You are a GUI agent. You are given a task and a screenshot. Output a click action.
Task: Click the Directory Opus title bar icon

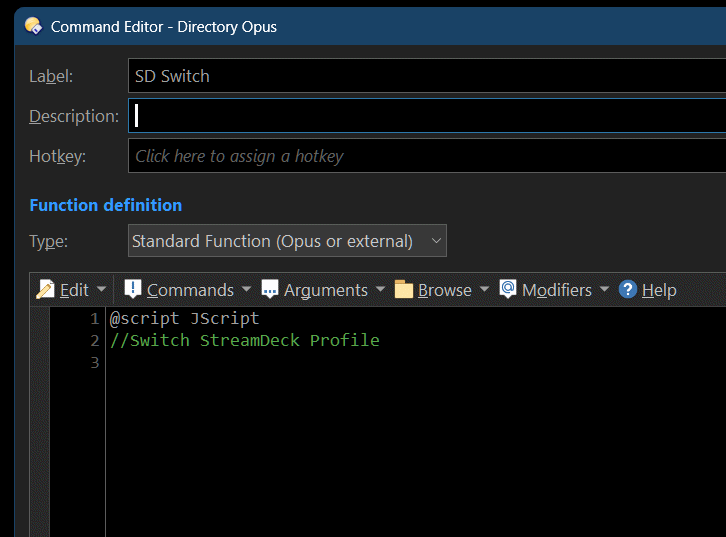click(x=33, y=26)
